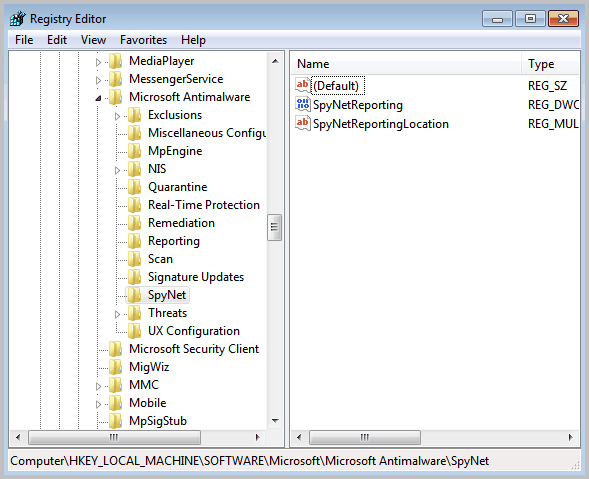This screenshot has height=479, width=589.
Task: Select the Real-Time Protection key label
Action: tap(204, 205)
